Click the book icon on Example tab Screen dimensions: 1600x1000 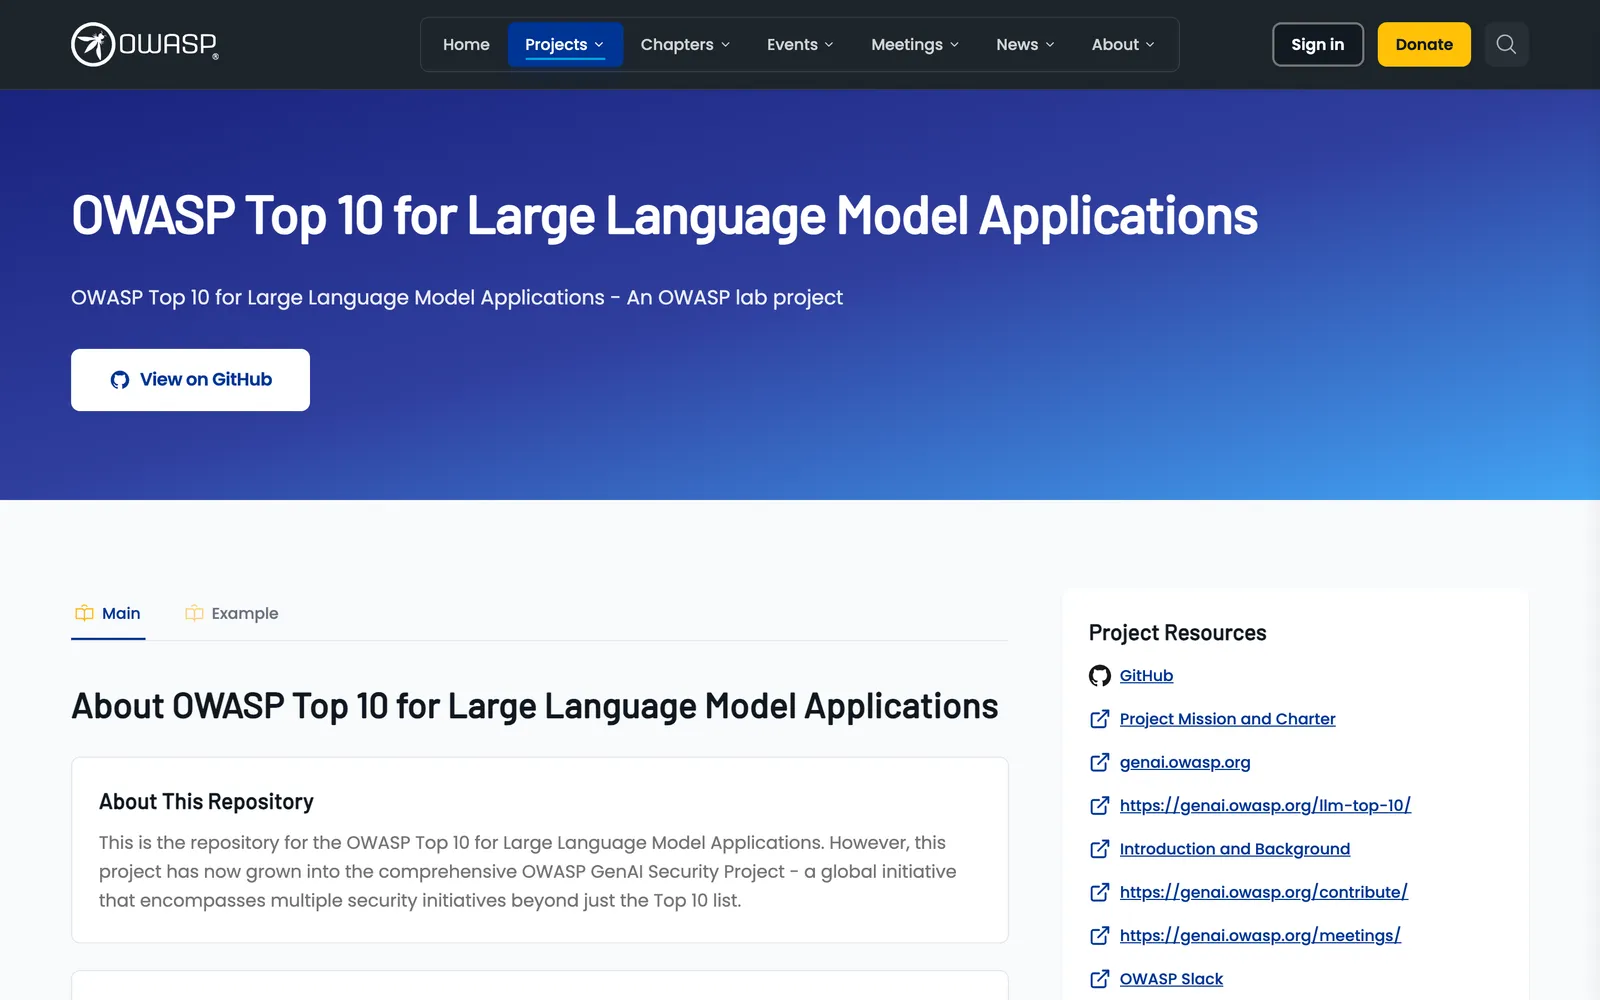click(x=194, y=613)
